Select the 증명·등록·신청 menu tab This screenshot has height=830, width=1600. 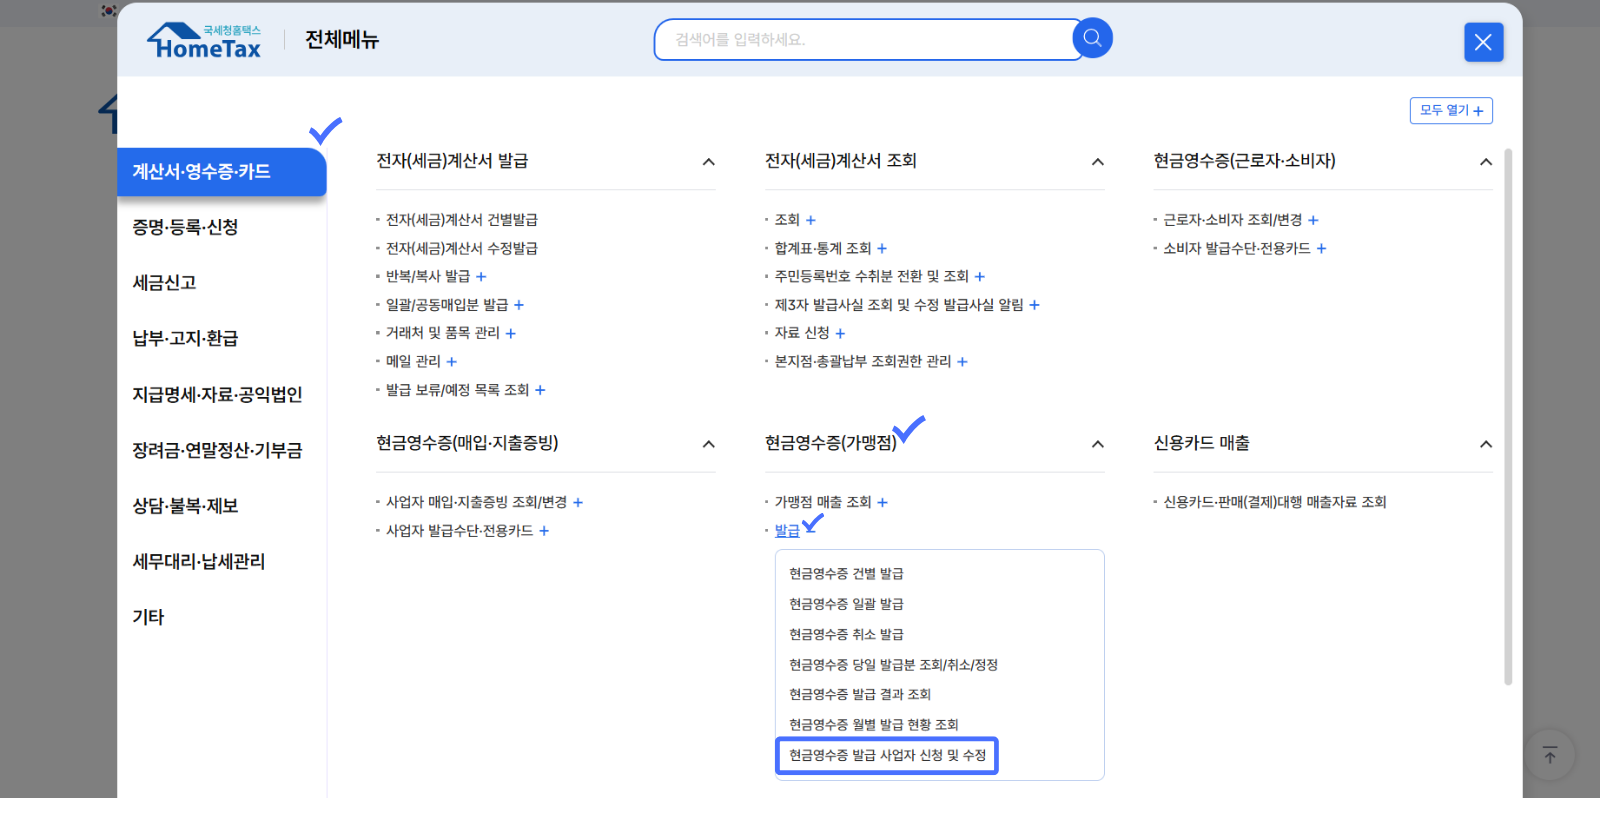tap(185, 227)
